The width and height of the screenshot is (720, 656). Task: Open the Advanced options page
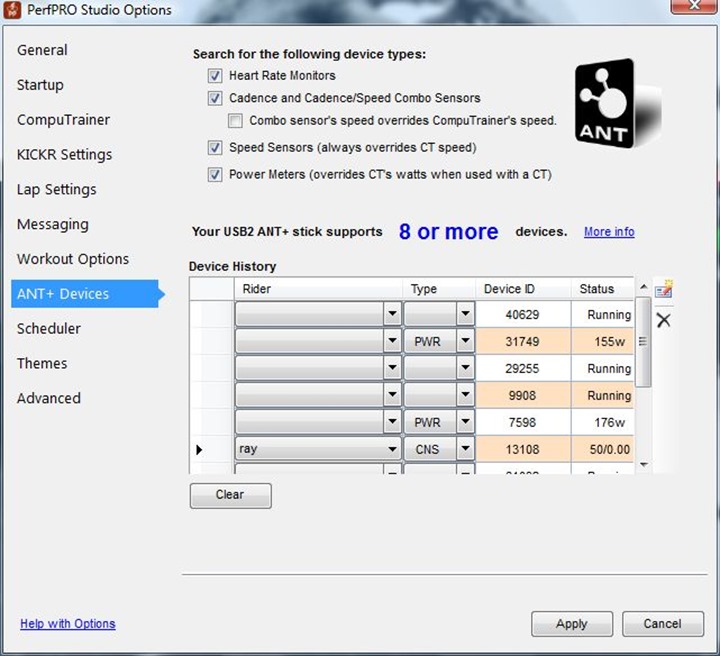pyautogui.click(x=49, y=398)
